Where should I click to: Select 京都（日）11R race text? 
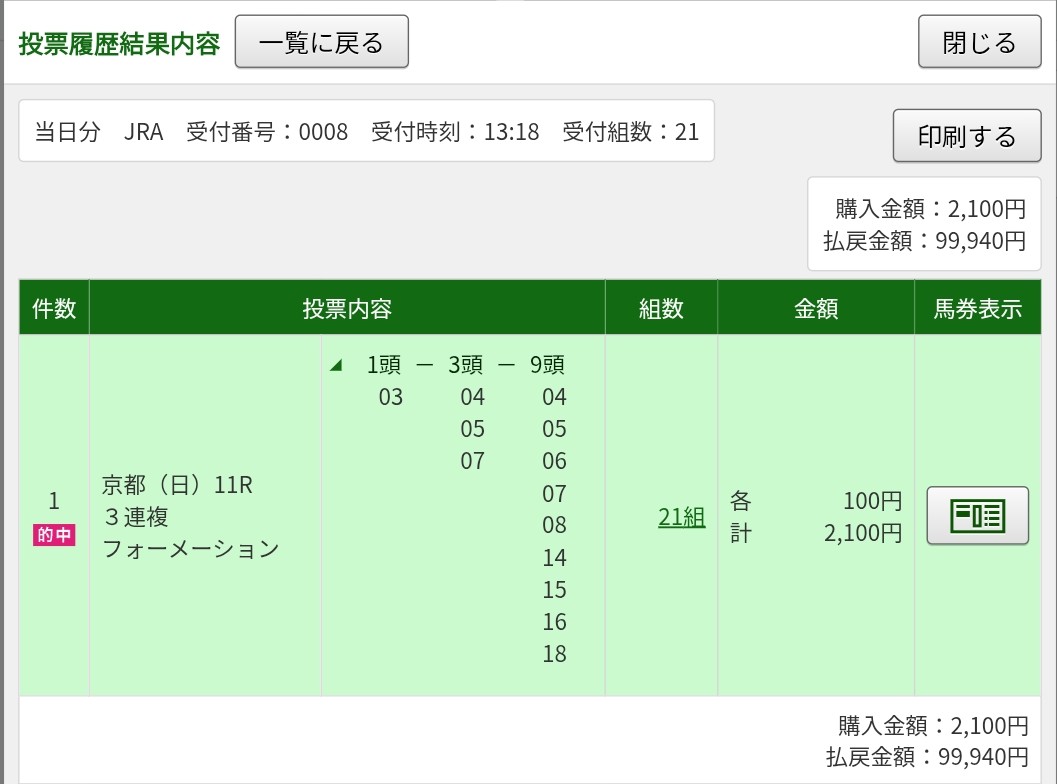click(177, 485)
